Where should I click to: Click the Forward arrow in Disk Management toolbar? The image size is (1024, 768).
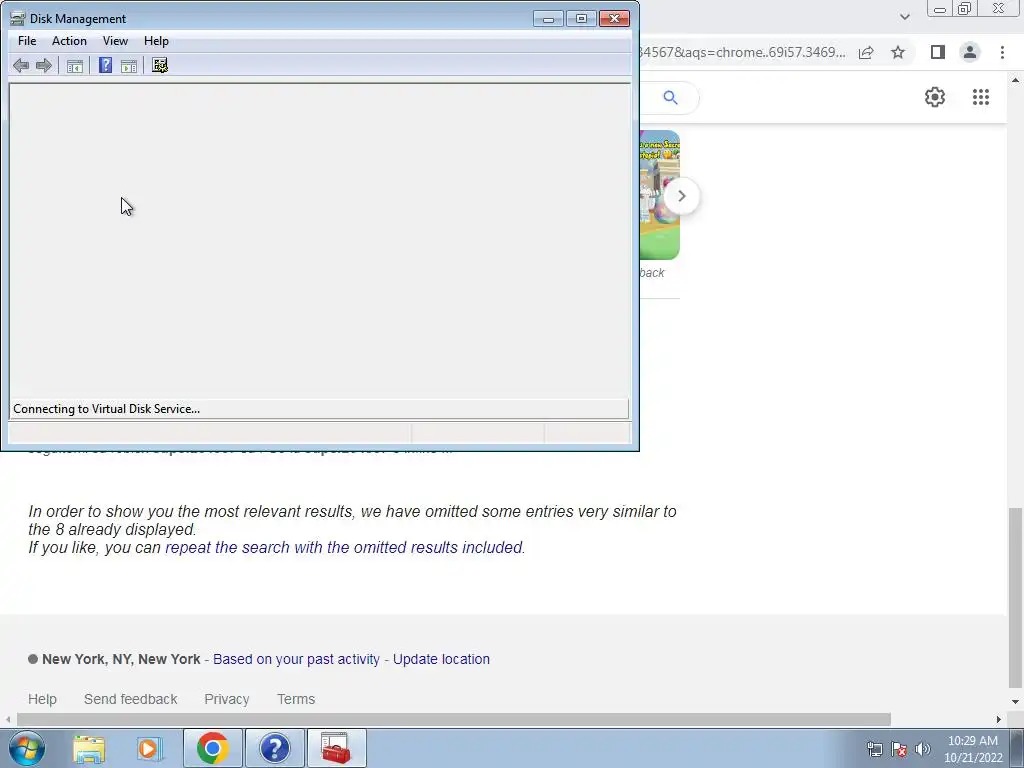click(x=44, y=65)
